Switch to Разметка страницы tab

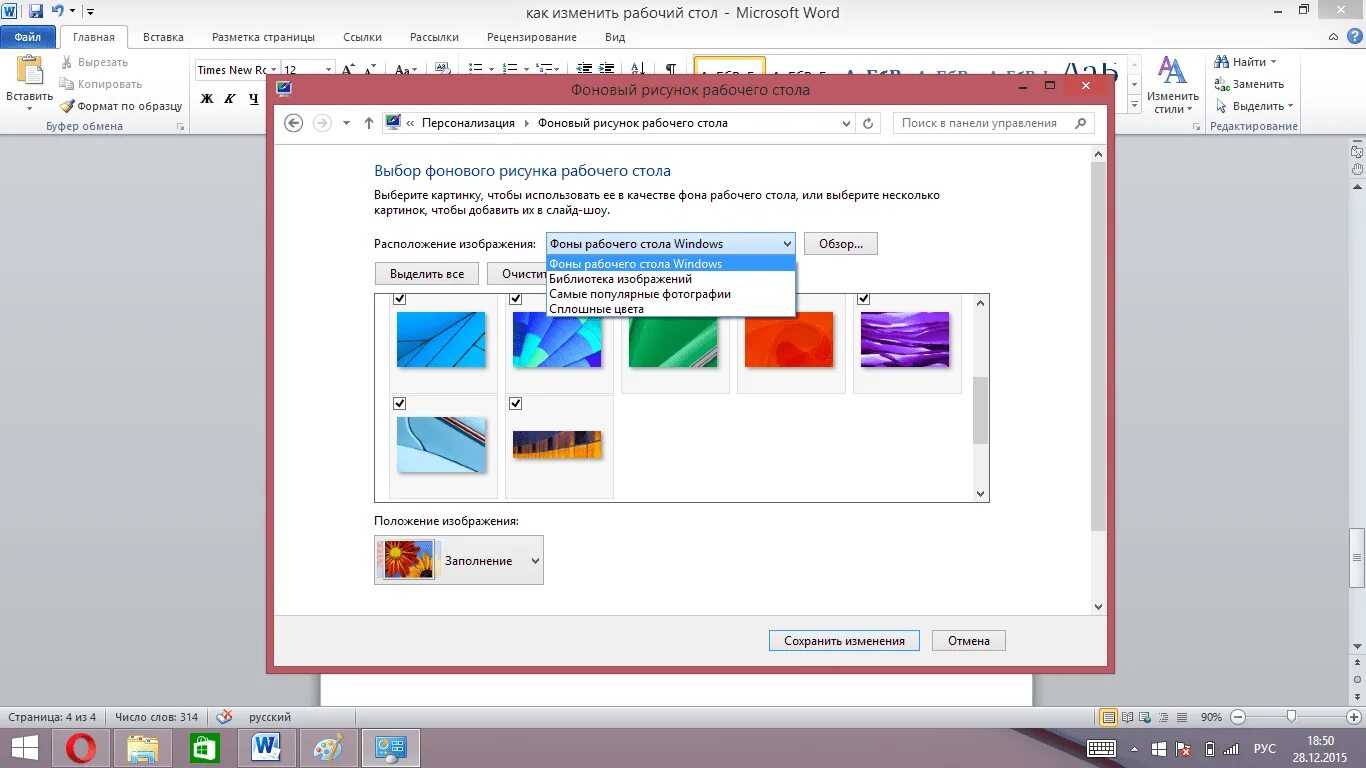(x=263, y=37)
